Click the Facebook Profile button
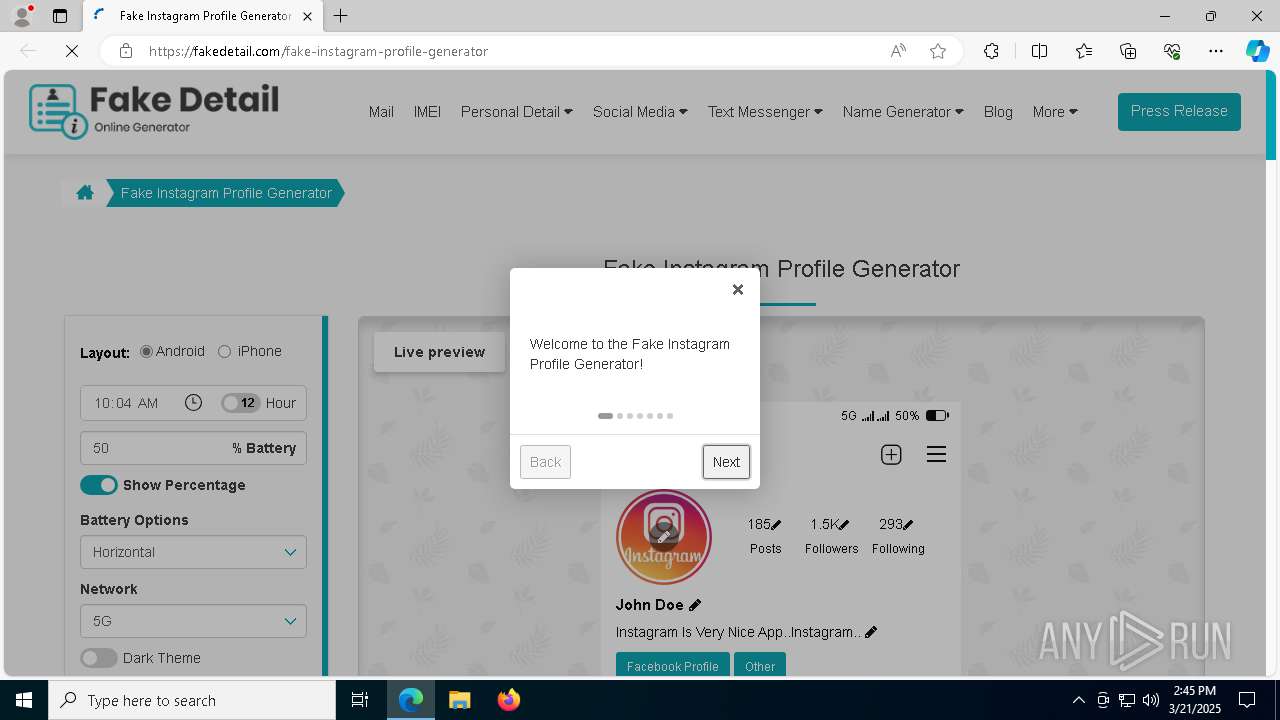Image resolution: width=1280 pixels, height=720 pixels. tap(672, 666)
